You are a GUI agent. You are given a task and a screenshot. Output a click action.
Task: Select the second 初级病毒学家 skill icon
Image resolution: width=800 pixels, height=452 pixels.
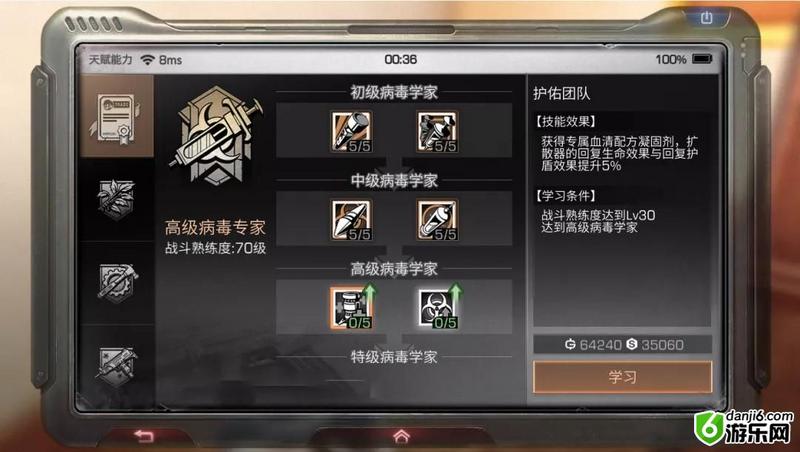(437, 132)
